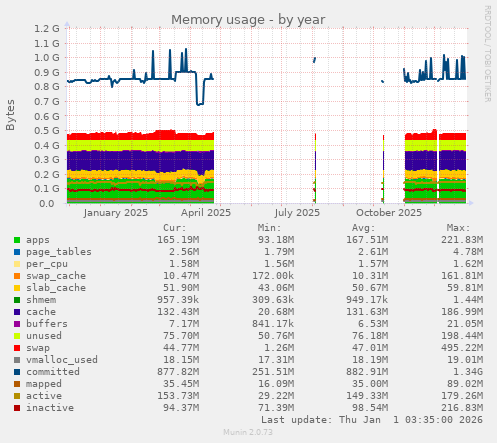Click the 'slab_cache' legend label
The width and height of the screenshot is (497, 443).
click(x=56, y=288)
